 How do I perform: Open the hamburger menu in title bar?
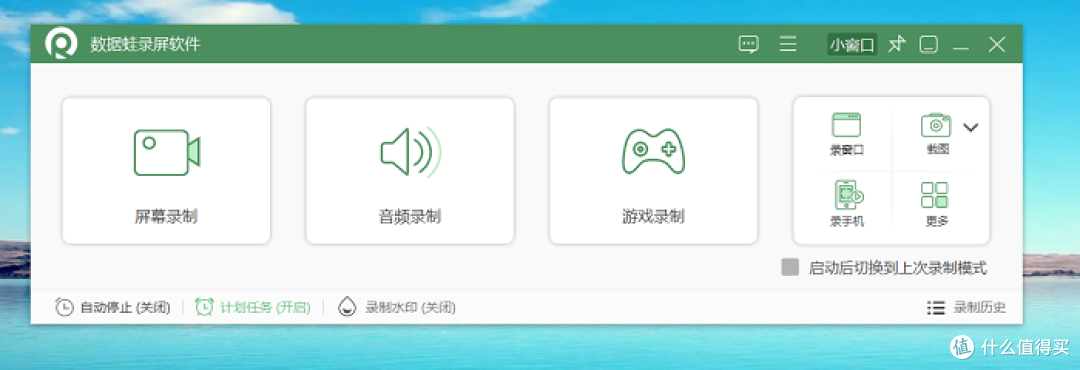[x=788, y=44]
